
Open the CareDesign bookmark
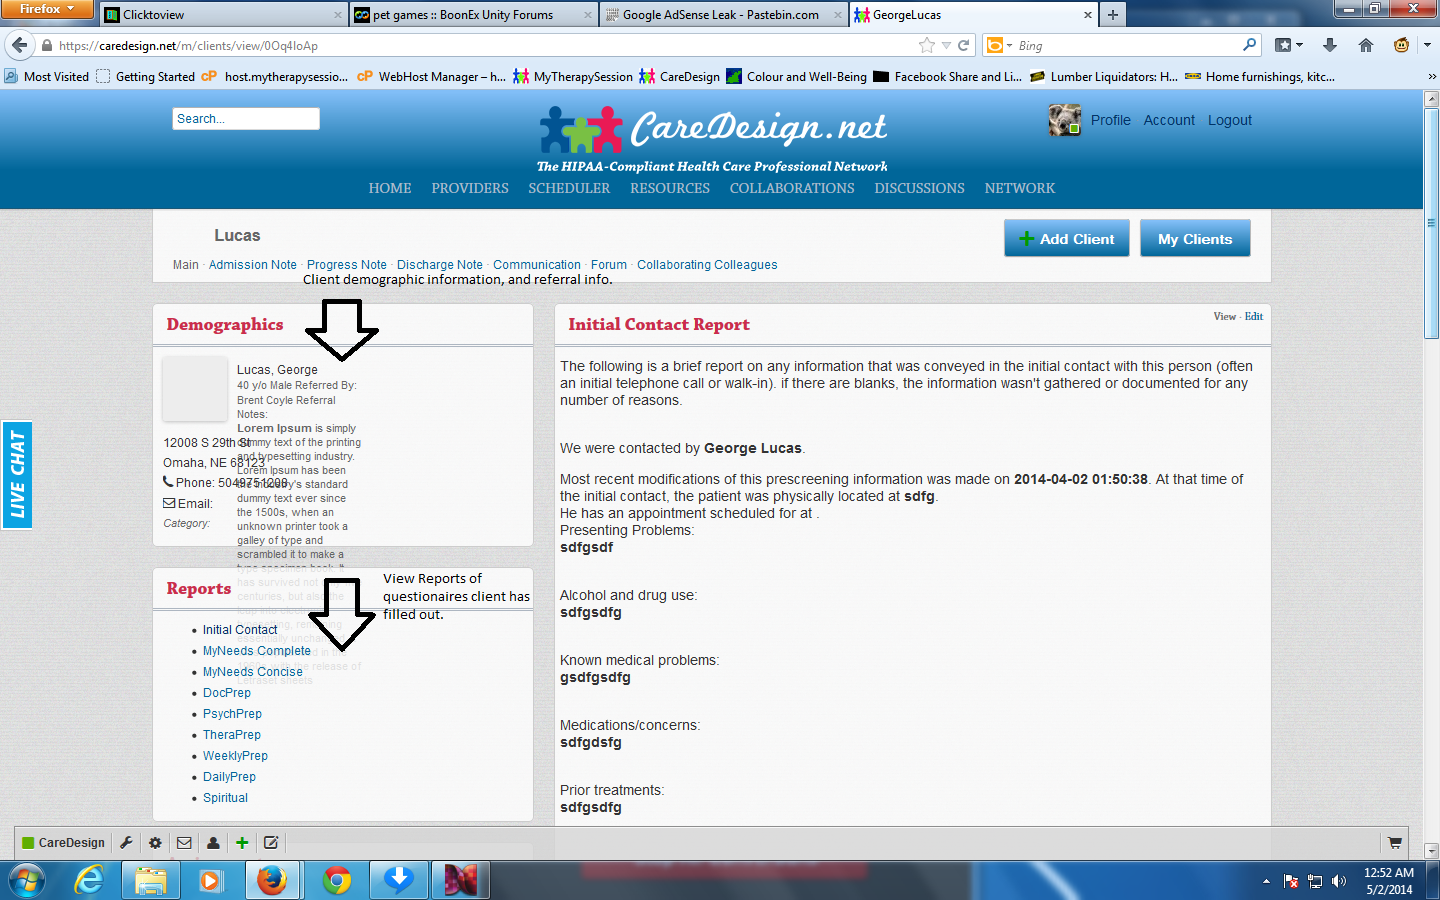pos(680,77)
